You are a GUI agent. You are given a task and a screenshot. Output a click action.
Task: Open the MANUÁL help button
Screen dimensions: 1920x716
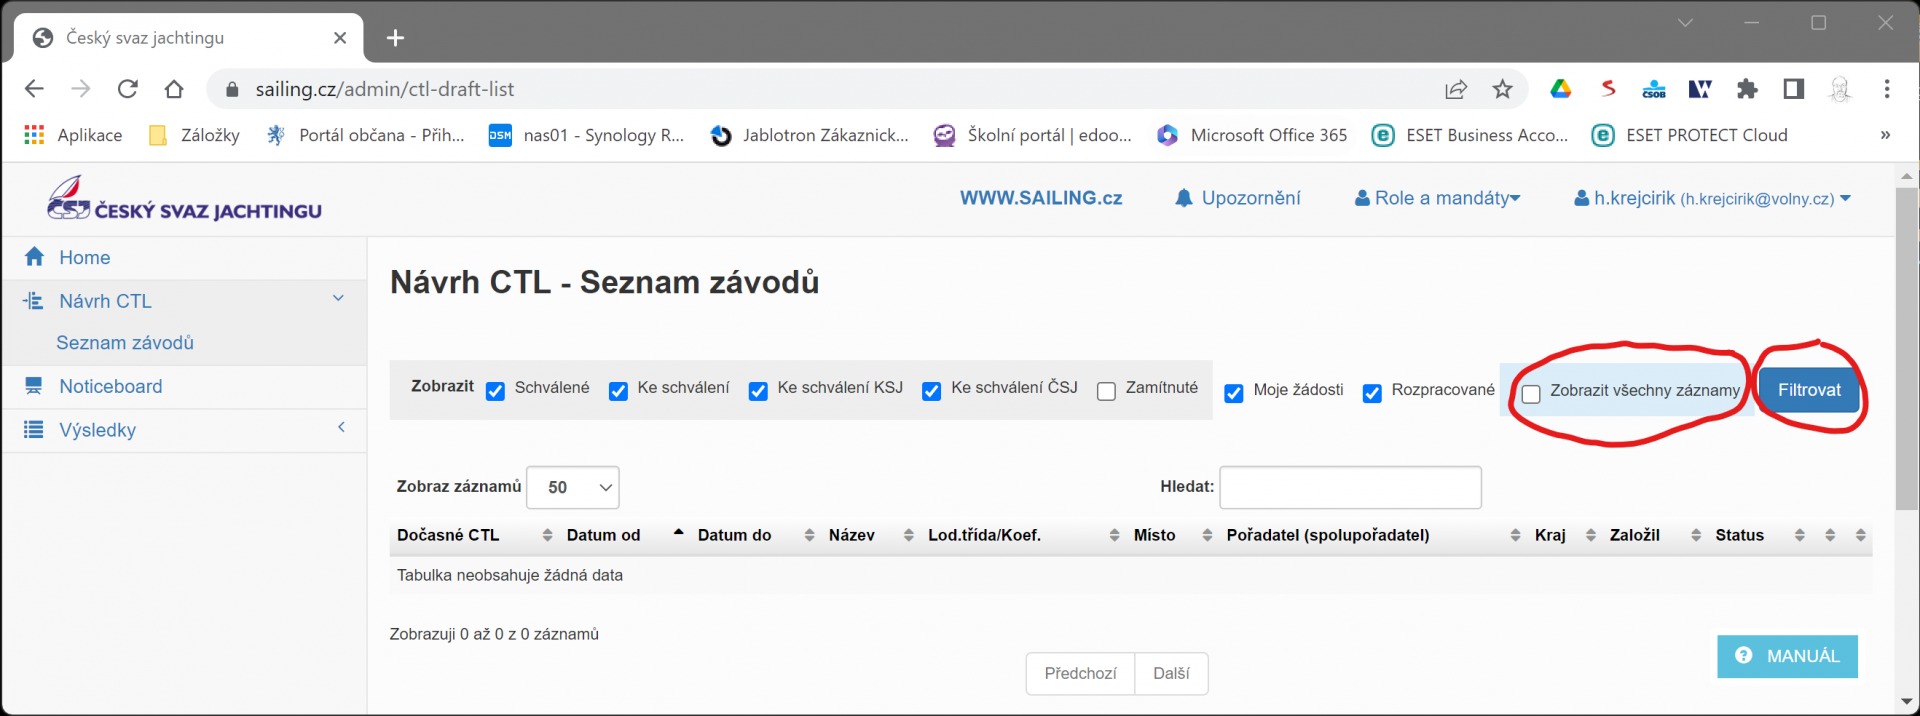coord(1787,656)
